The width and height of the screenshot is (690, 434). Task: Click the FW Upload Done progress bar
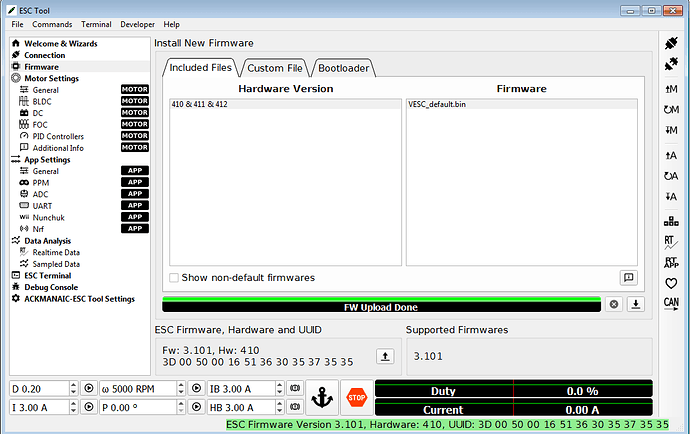tap(380, 306)
